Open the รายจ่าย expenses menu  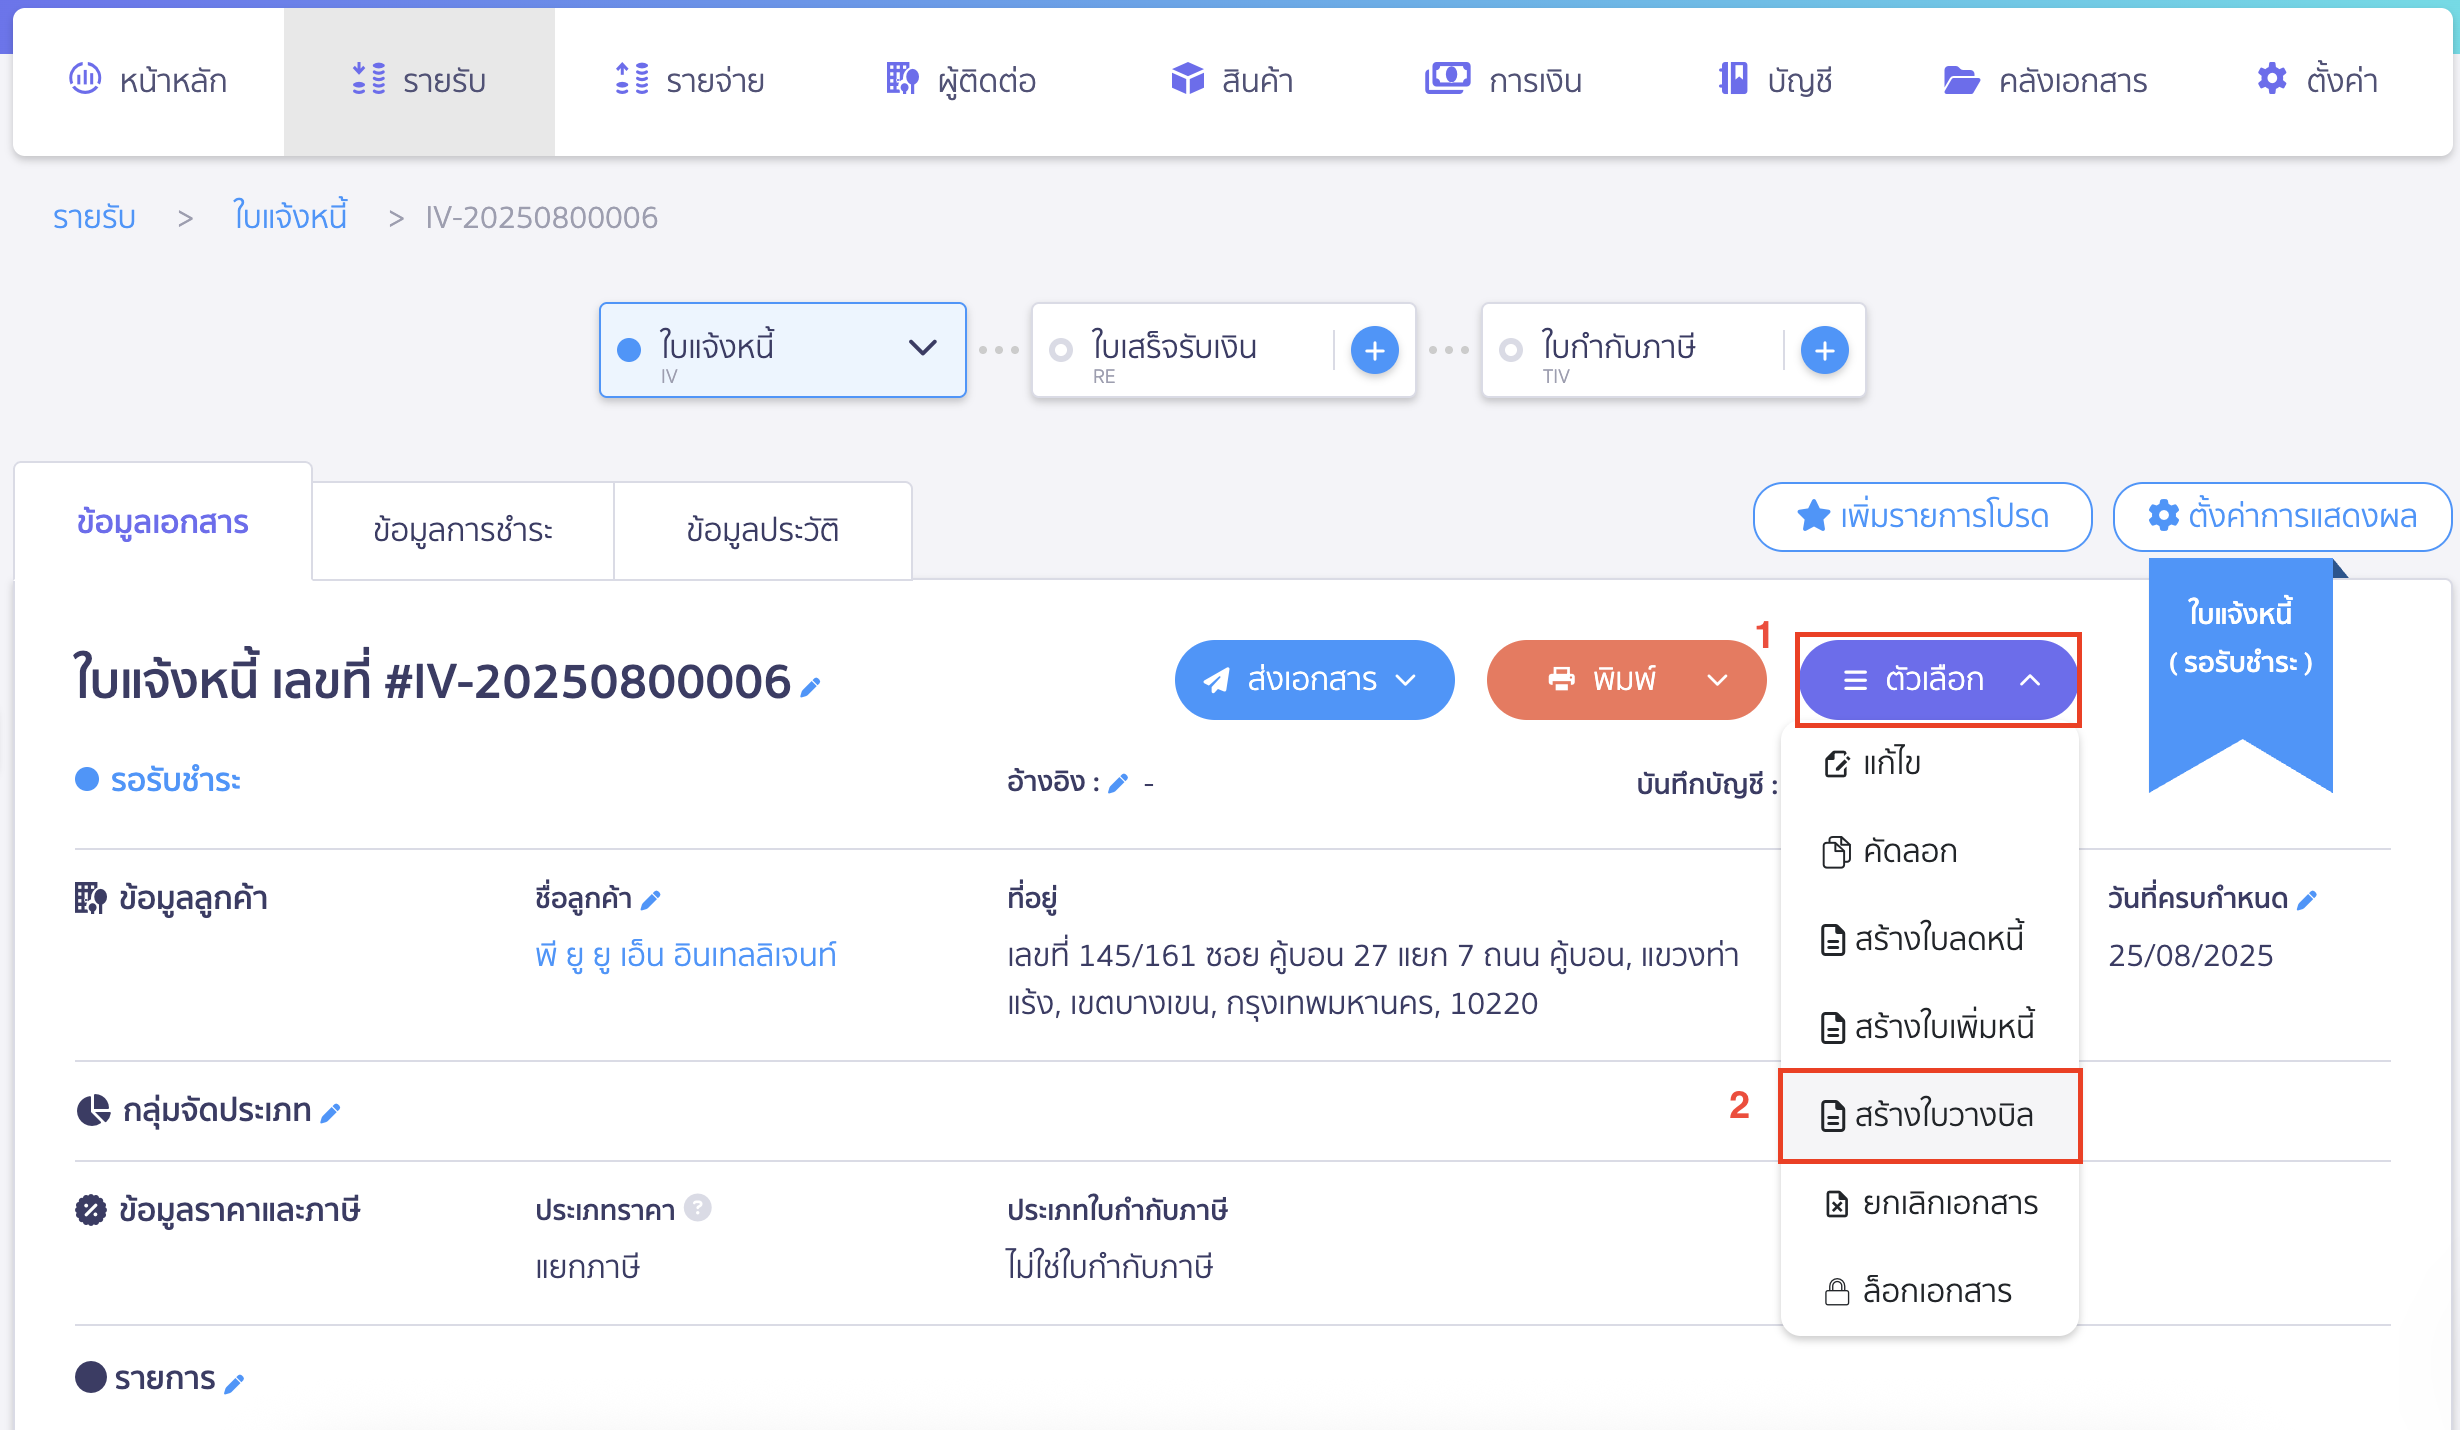point(689,80)
